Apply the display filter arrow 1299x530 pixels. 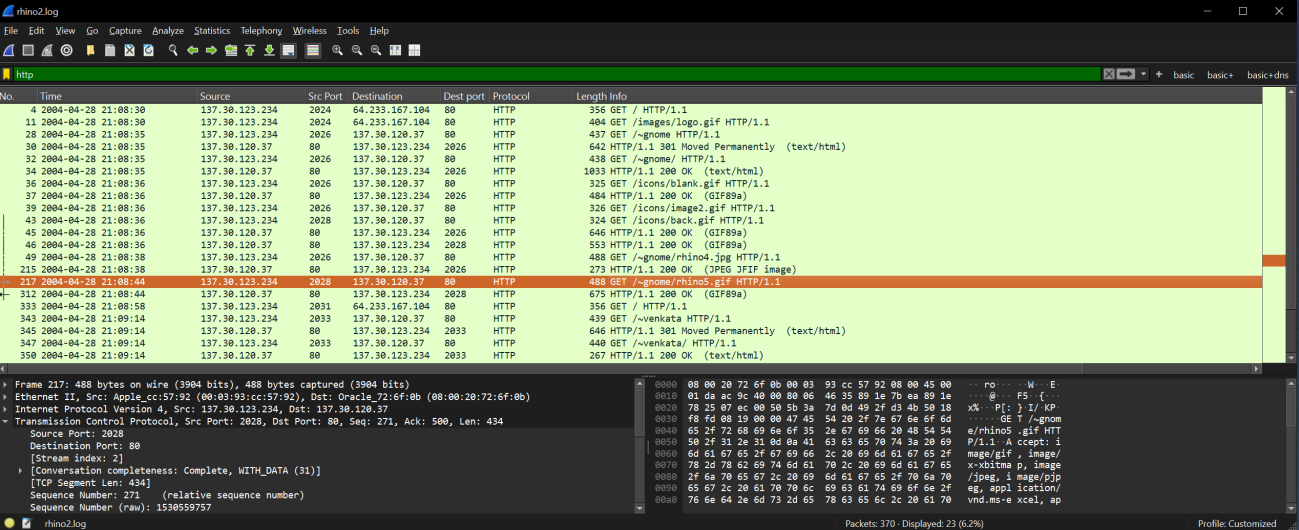(1126, 74)
